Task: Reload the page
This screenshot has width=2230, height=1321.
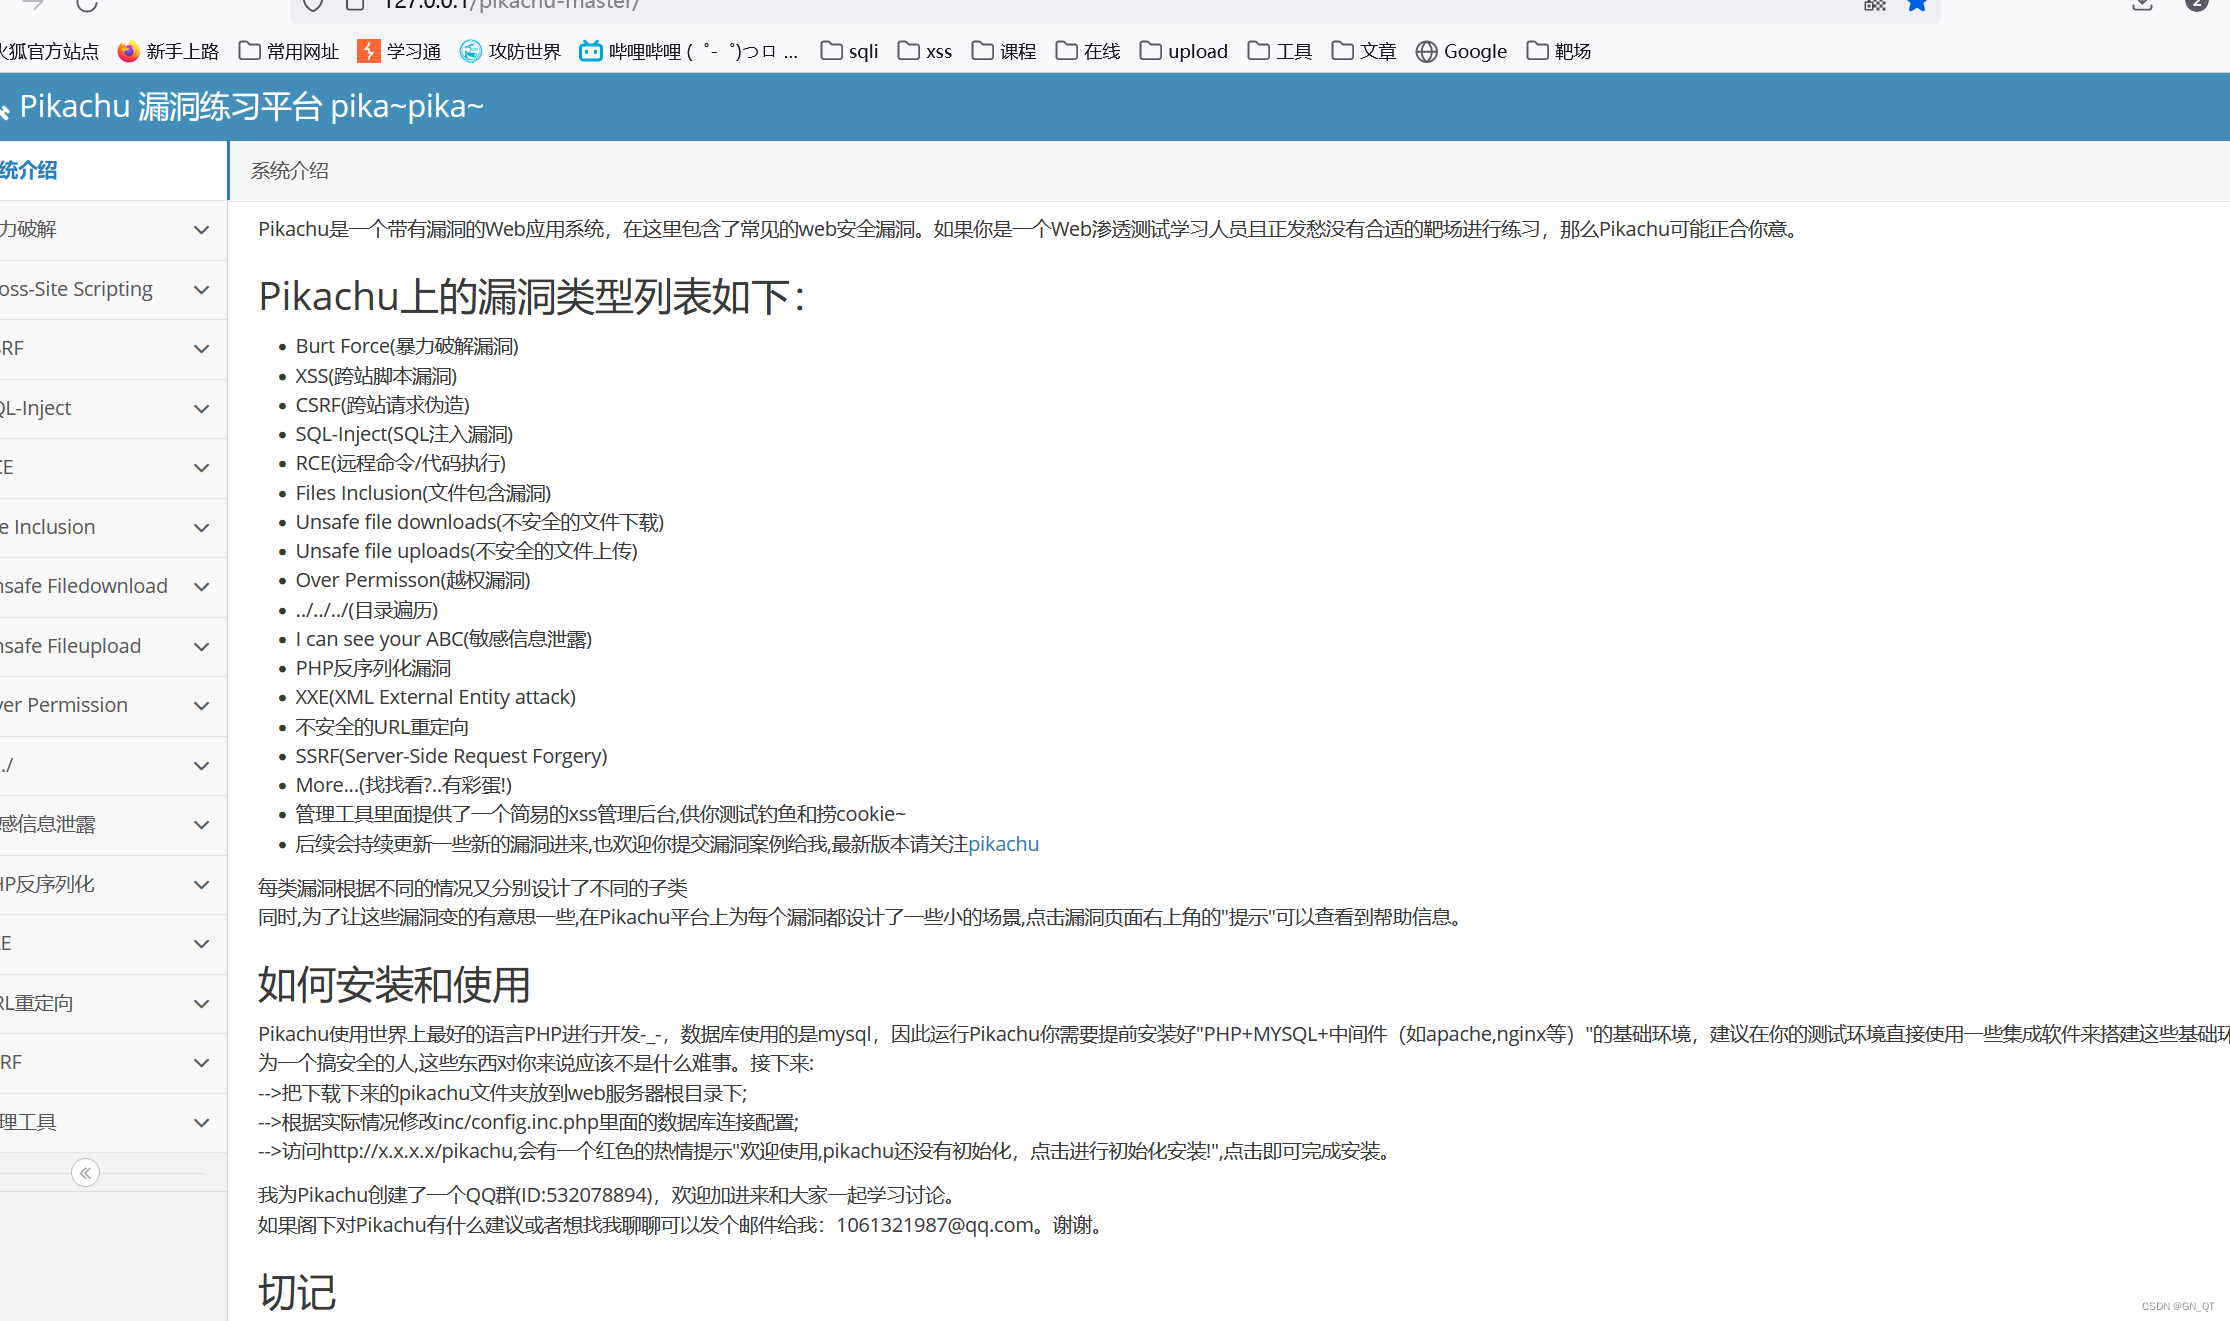Action: coord(87,5)
